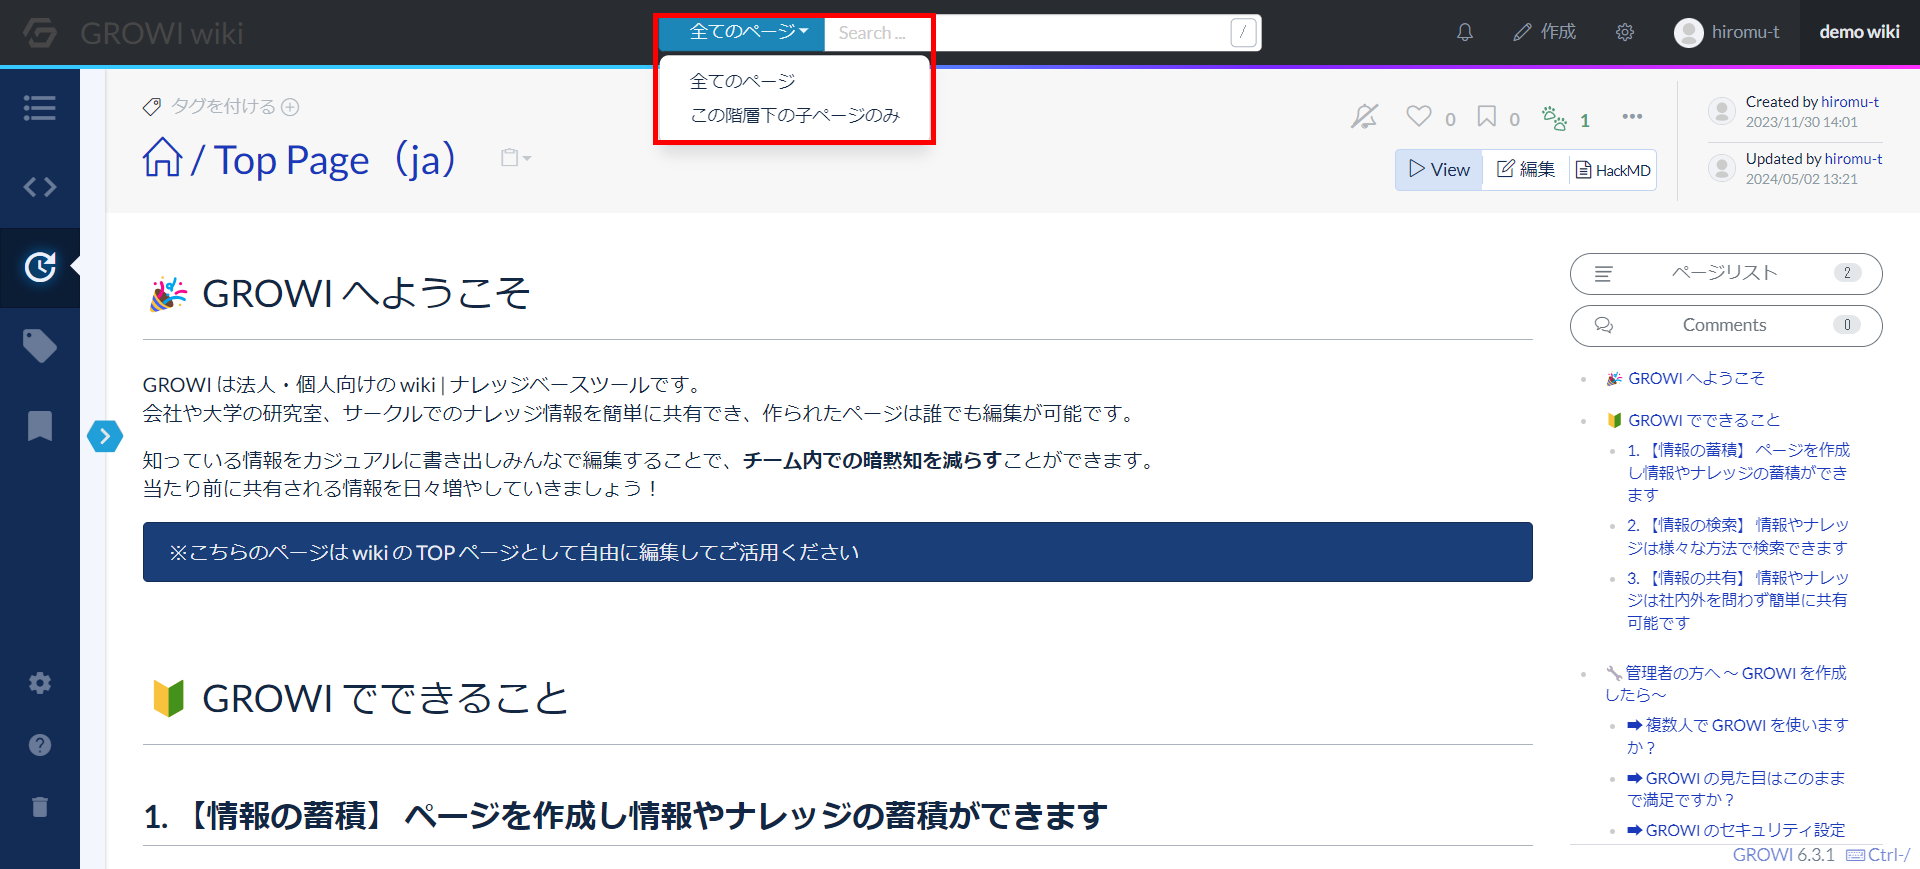The width and height of the screenshot is (1920, 869).
Task: Open the tags sidebar icon
Action: click(x=40, y=346)
